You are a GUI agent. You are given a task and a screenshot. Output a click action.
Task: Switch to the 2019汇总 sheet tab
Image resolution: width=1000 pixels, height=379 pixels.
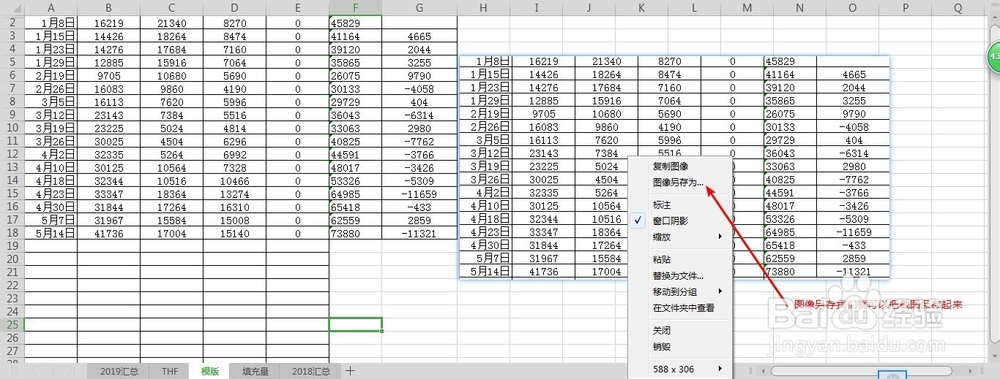tap(119, 371)
